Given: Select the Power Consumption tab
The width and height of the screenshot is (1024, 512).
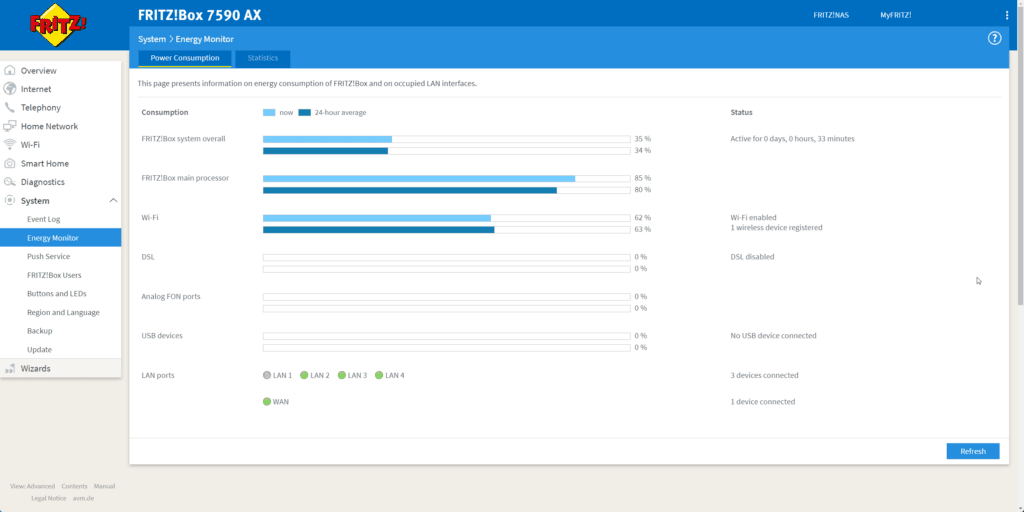Looking at the screenshot, I should [185, 58].
